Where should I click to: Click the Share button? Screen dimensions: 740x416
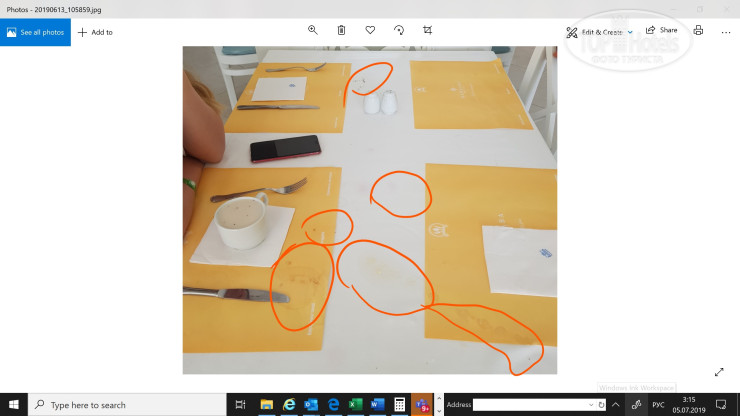pyautogui.click(x=661, y=31)
